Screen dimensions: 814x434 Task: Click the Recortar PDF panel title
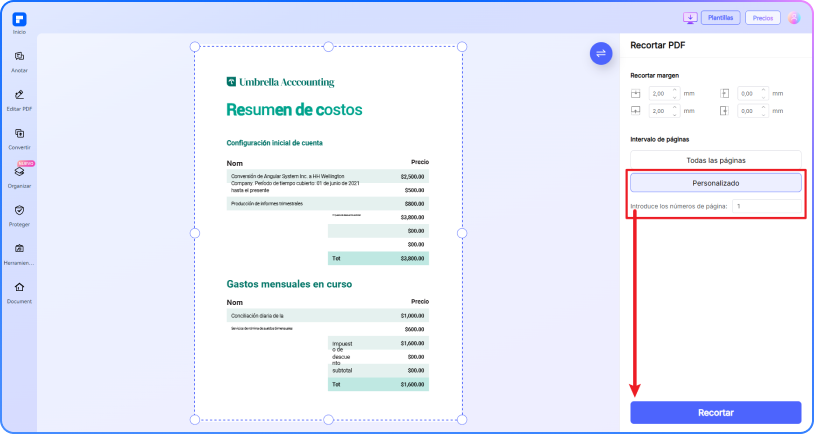click(658, 45)
